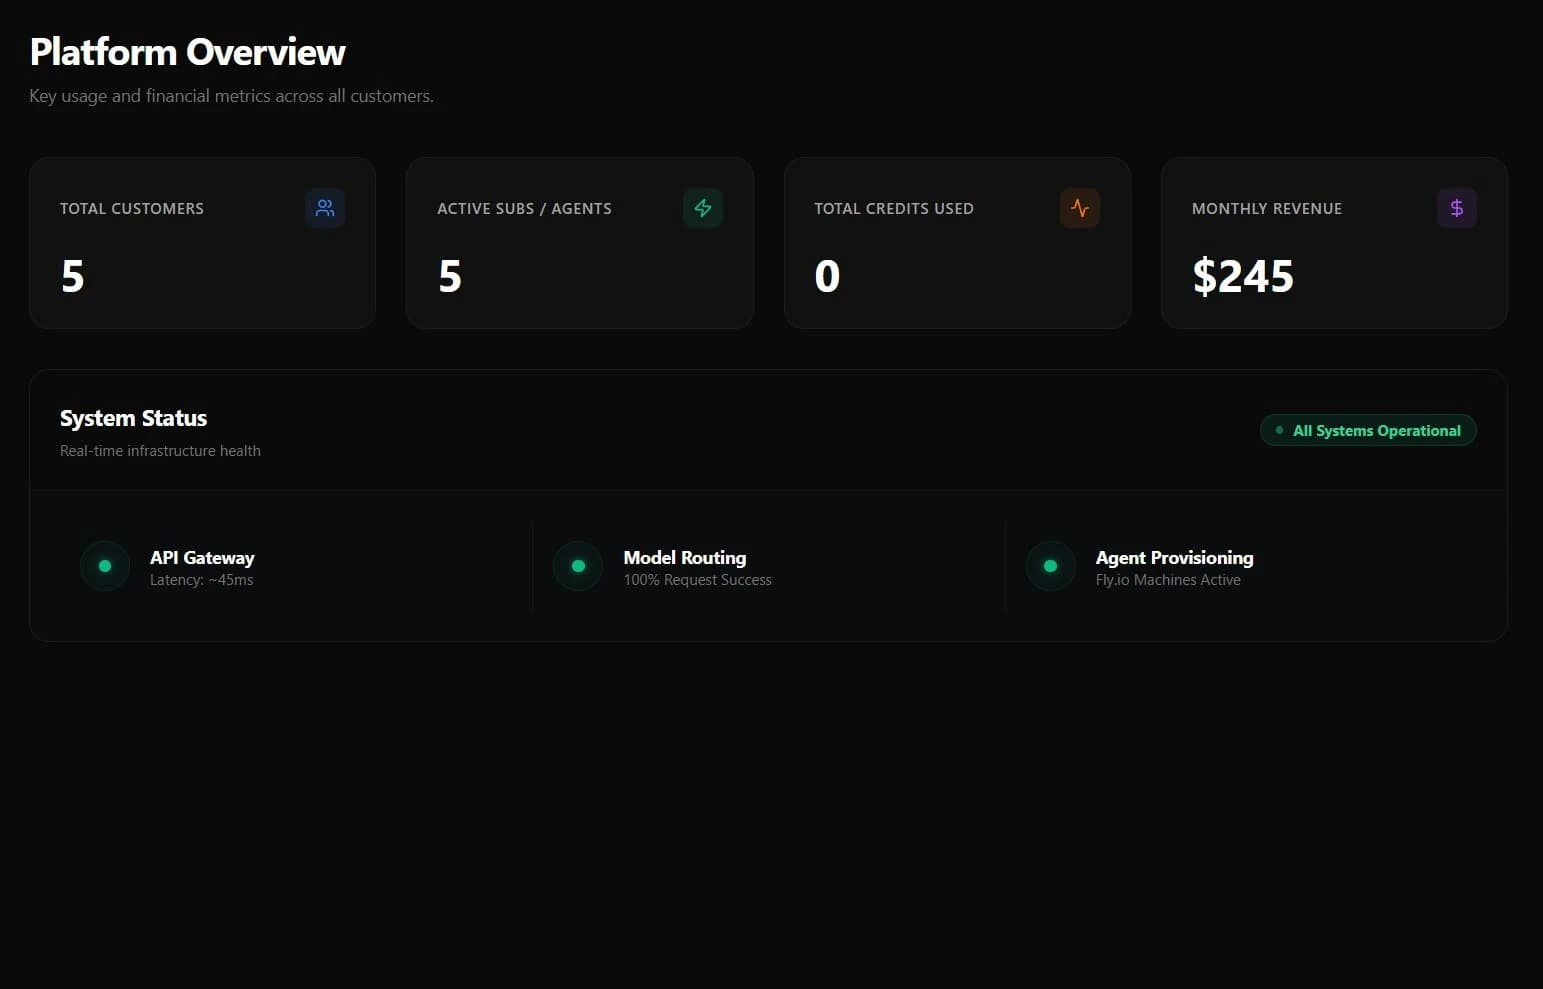Click the Agent Provisioning status dot
The image size is (1543, 989).
(x=1050, y=566)
